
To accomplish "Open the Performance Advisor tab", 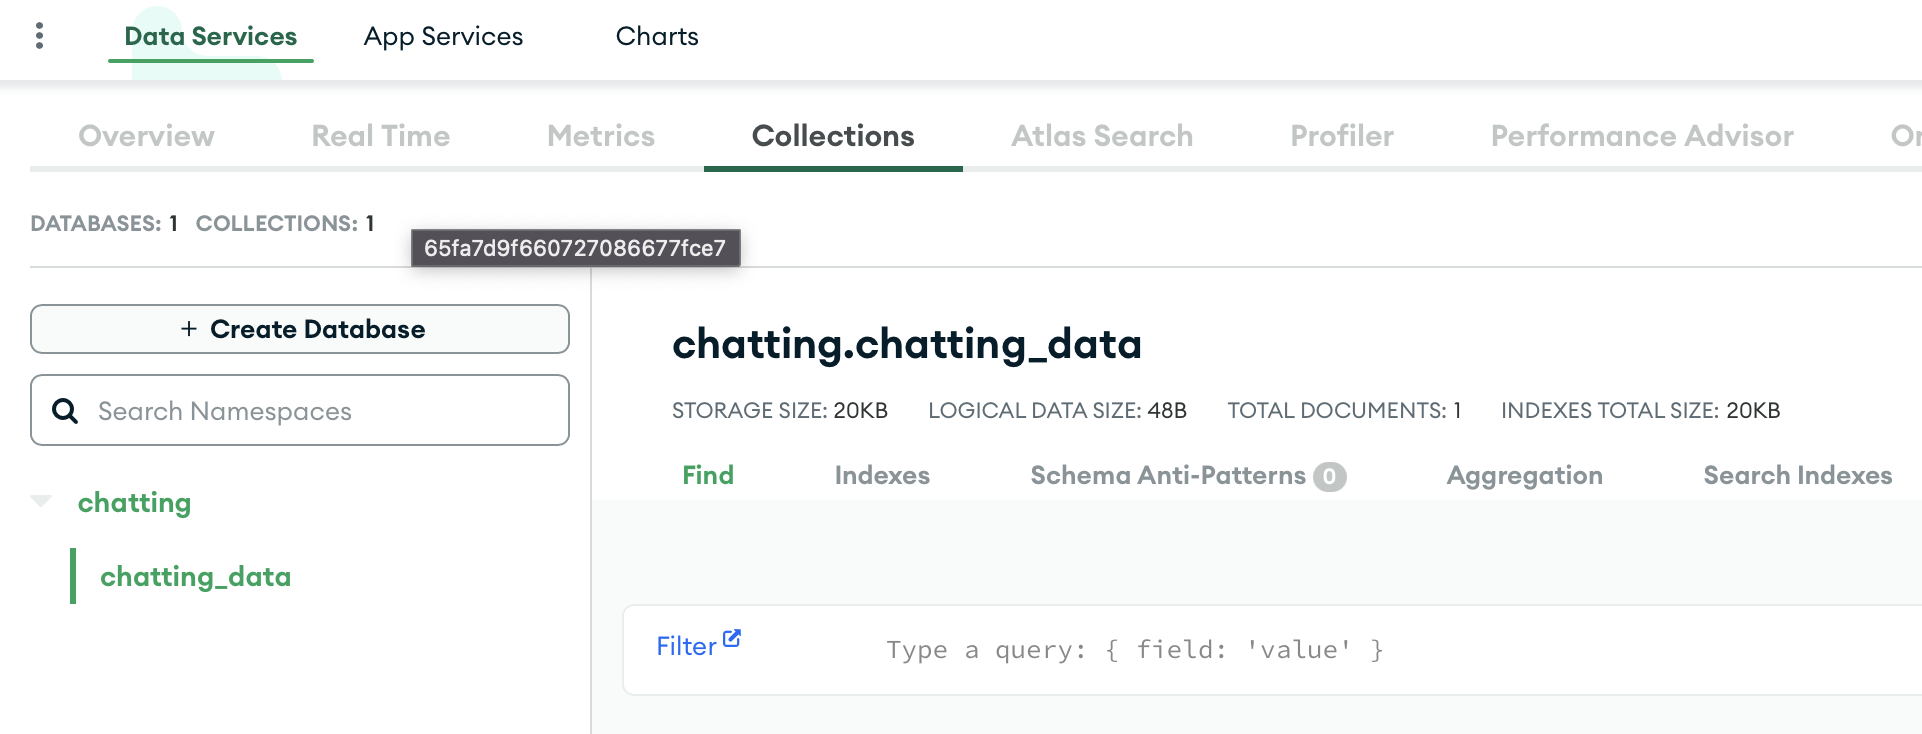I will coord(1641,136).
